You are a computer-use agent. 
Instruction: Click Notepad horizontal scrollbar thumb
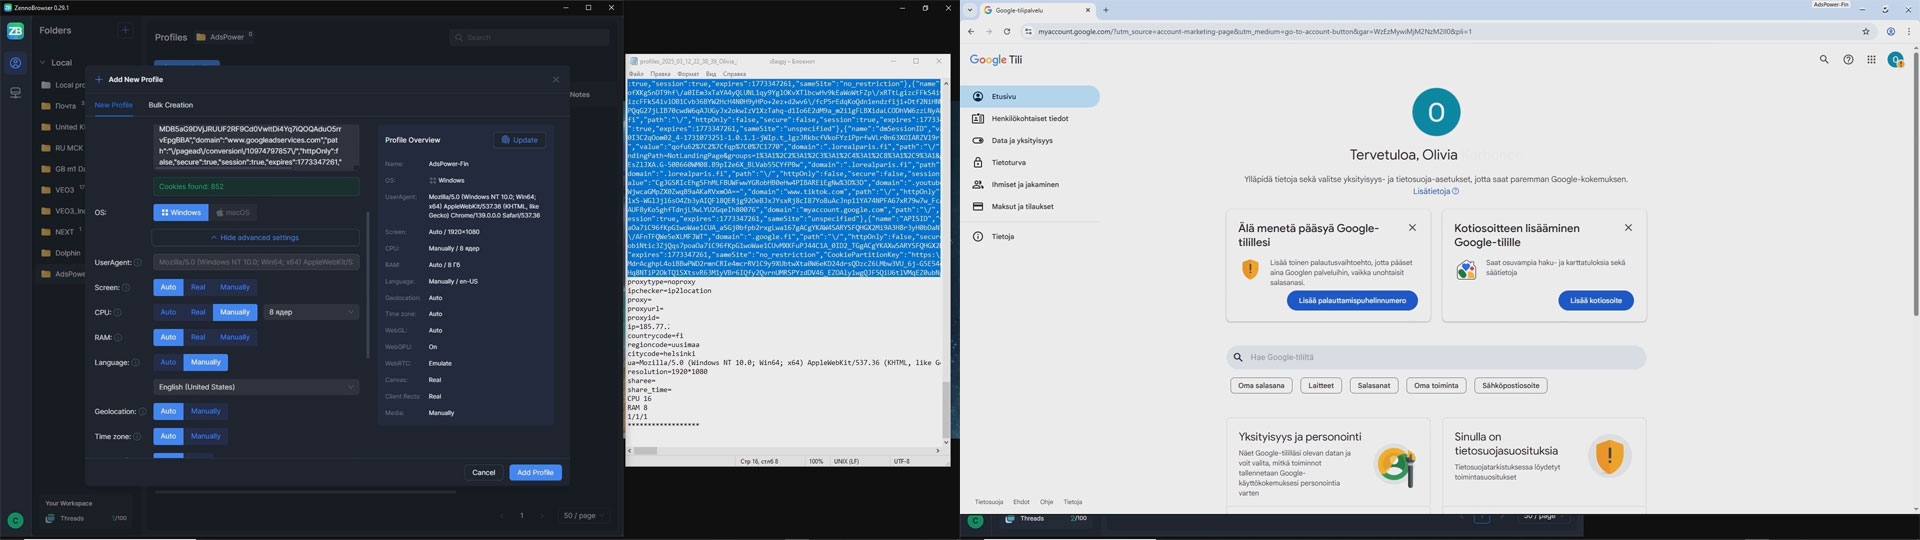click(645, 451)
